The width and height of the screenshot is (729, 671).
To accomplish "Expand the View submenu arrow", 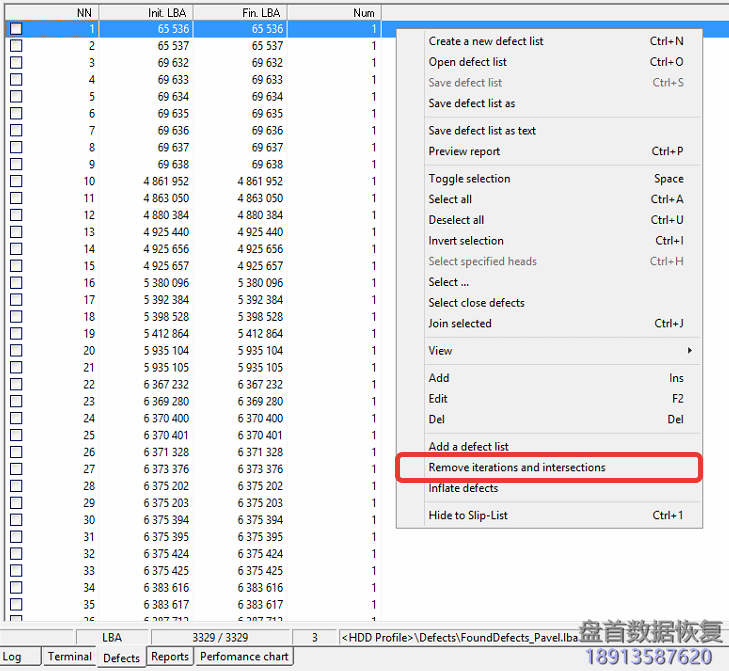I will 689,351.
